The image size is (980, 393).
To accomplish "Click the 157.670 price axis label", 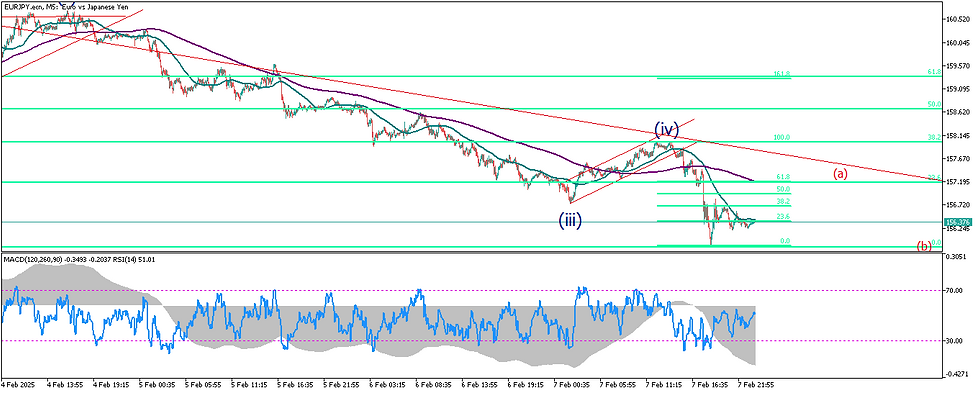I will [958, 159].
